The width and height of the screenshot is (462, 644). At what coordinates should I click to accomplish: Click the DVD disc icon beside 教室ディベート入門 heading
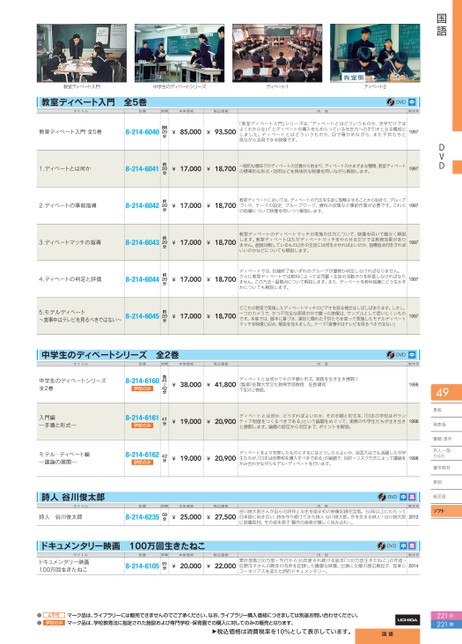390,102
